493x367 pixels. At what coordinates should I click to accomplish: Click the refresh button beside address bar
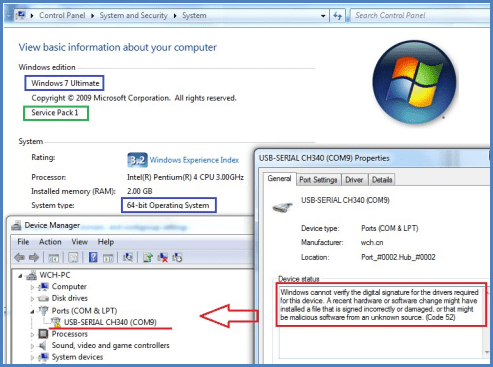pos(338,15)
